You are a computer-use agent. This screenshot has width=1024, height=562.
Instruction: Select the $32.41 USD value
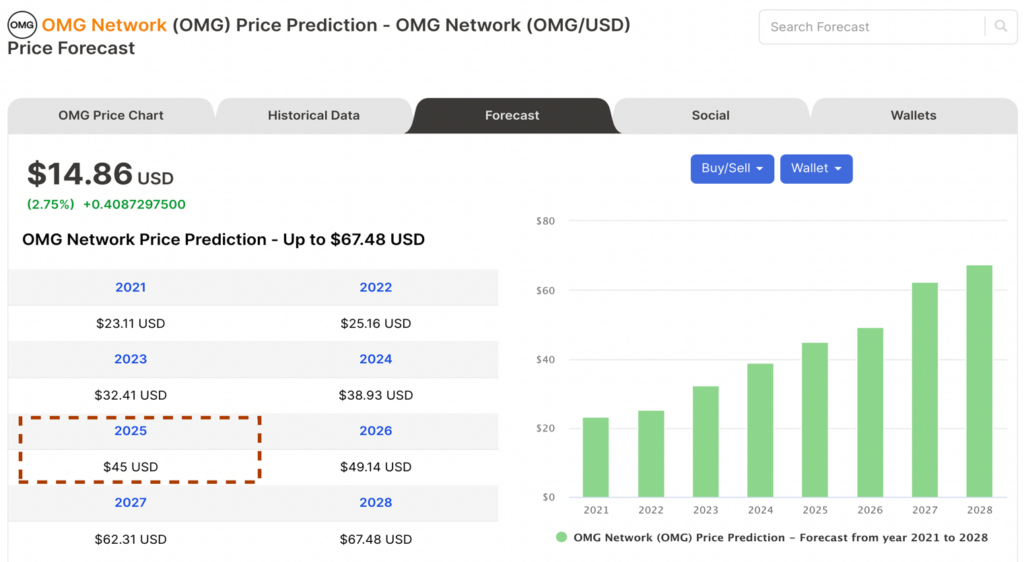tap(131, 395)
